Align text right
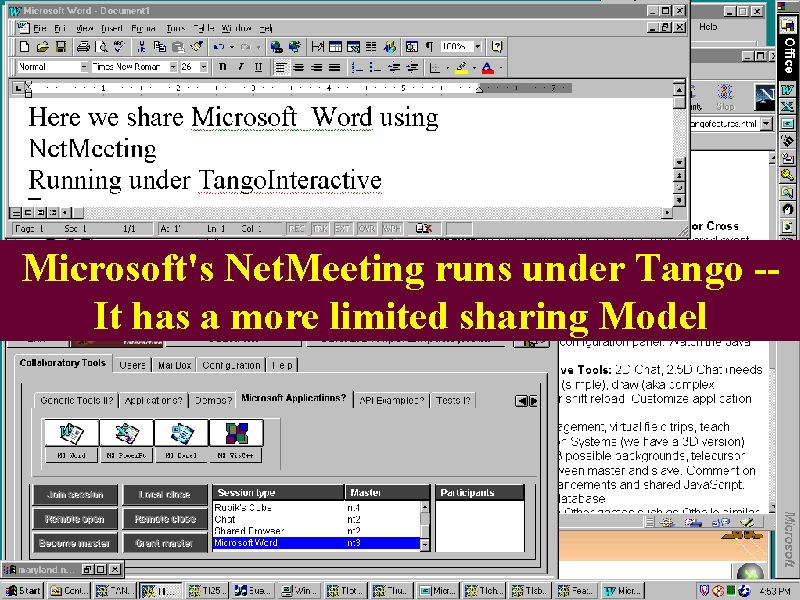 click(316, 67)
